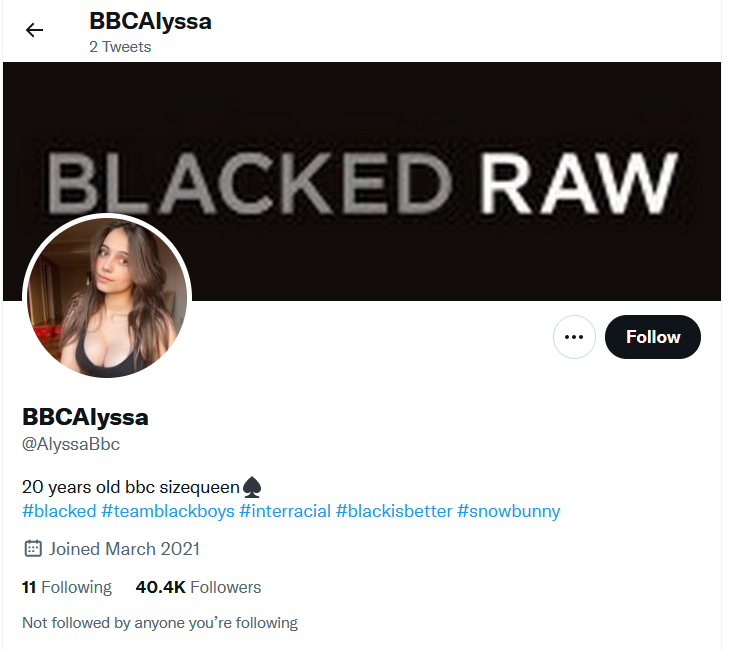Click the spade emoji in the bio
The image size is (734, 650).
click(x=252, y=487)
